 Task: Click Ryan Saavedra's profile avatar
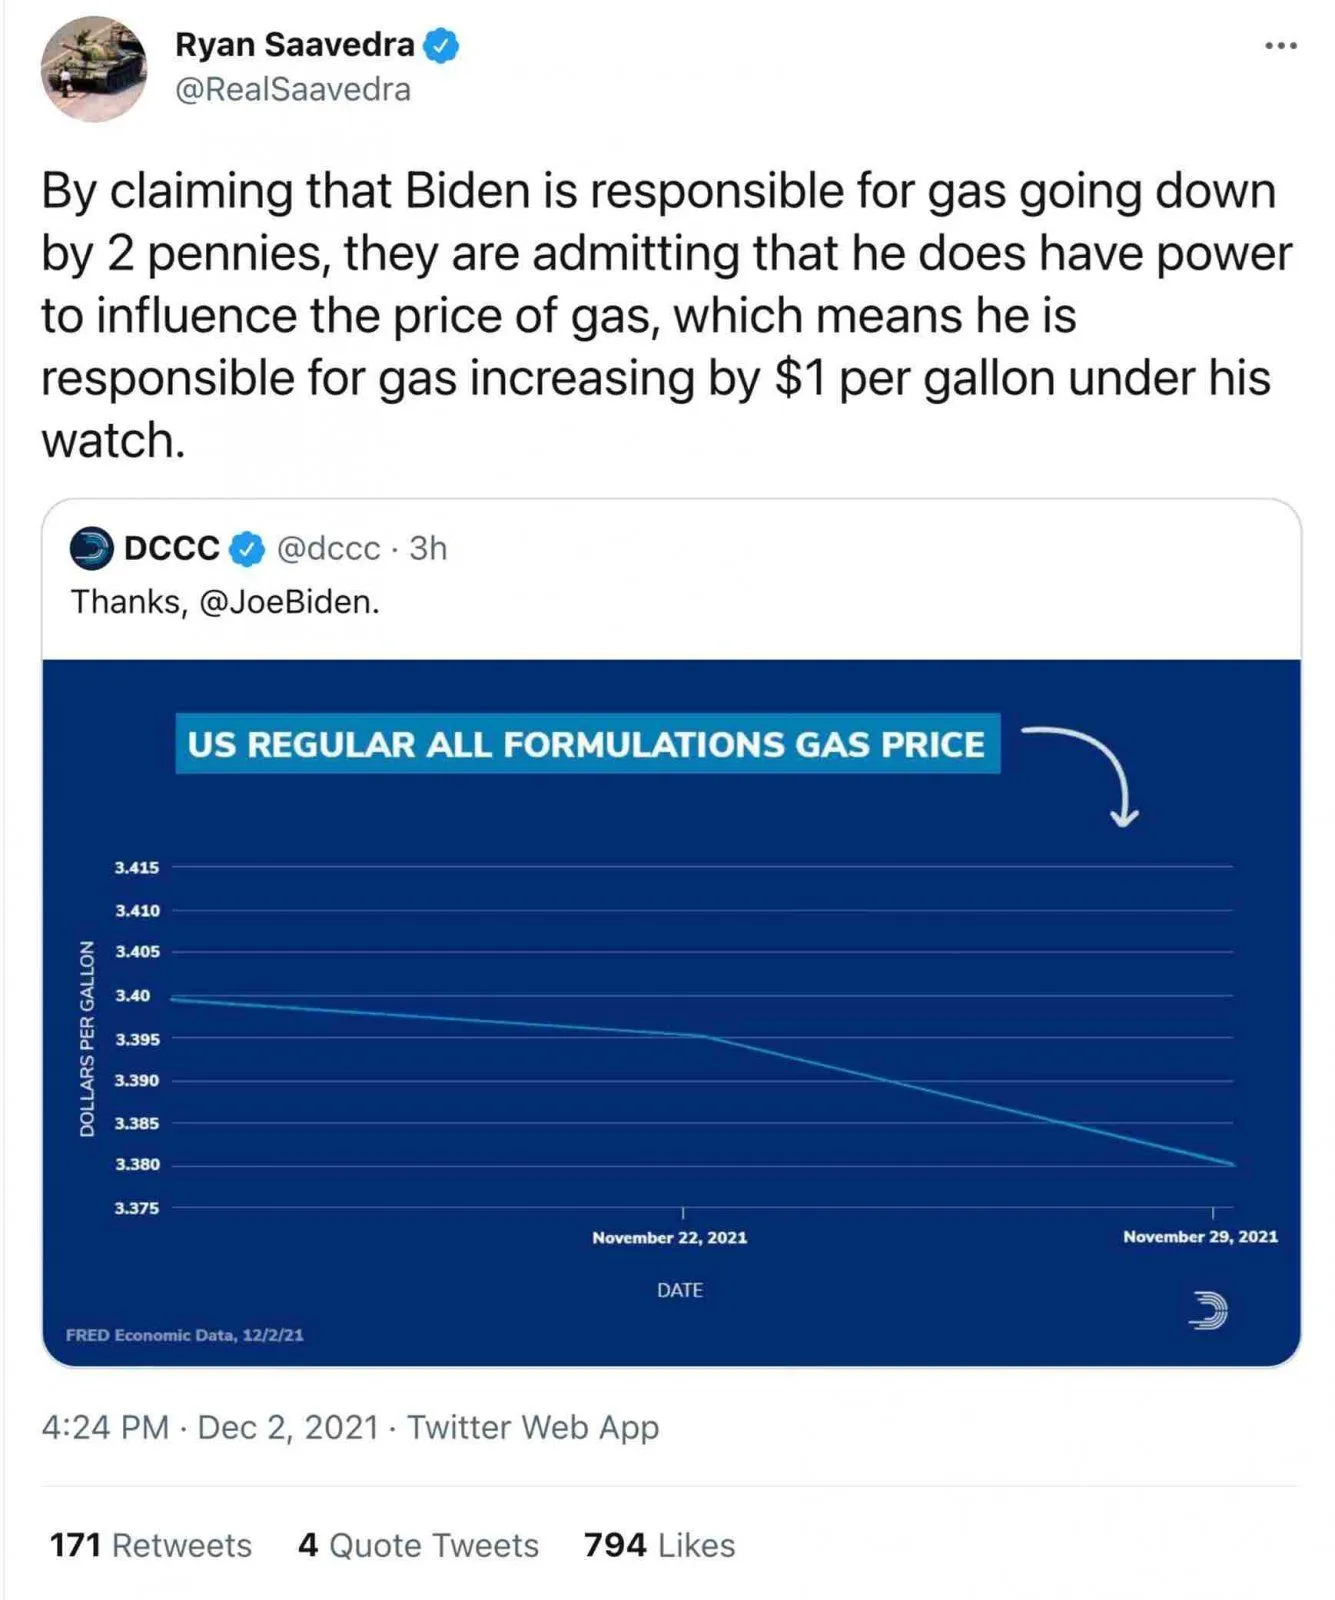point(93,68)
